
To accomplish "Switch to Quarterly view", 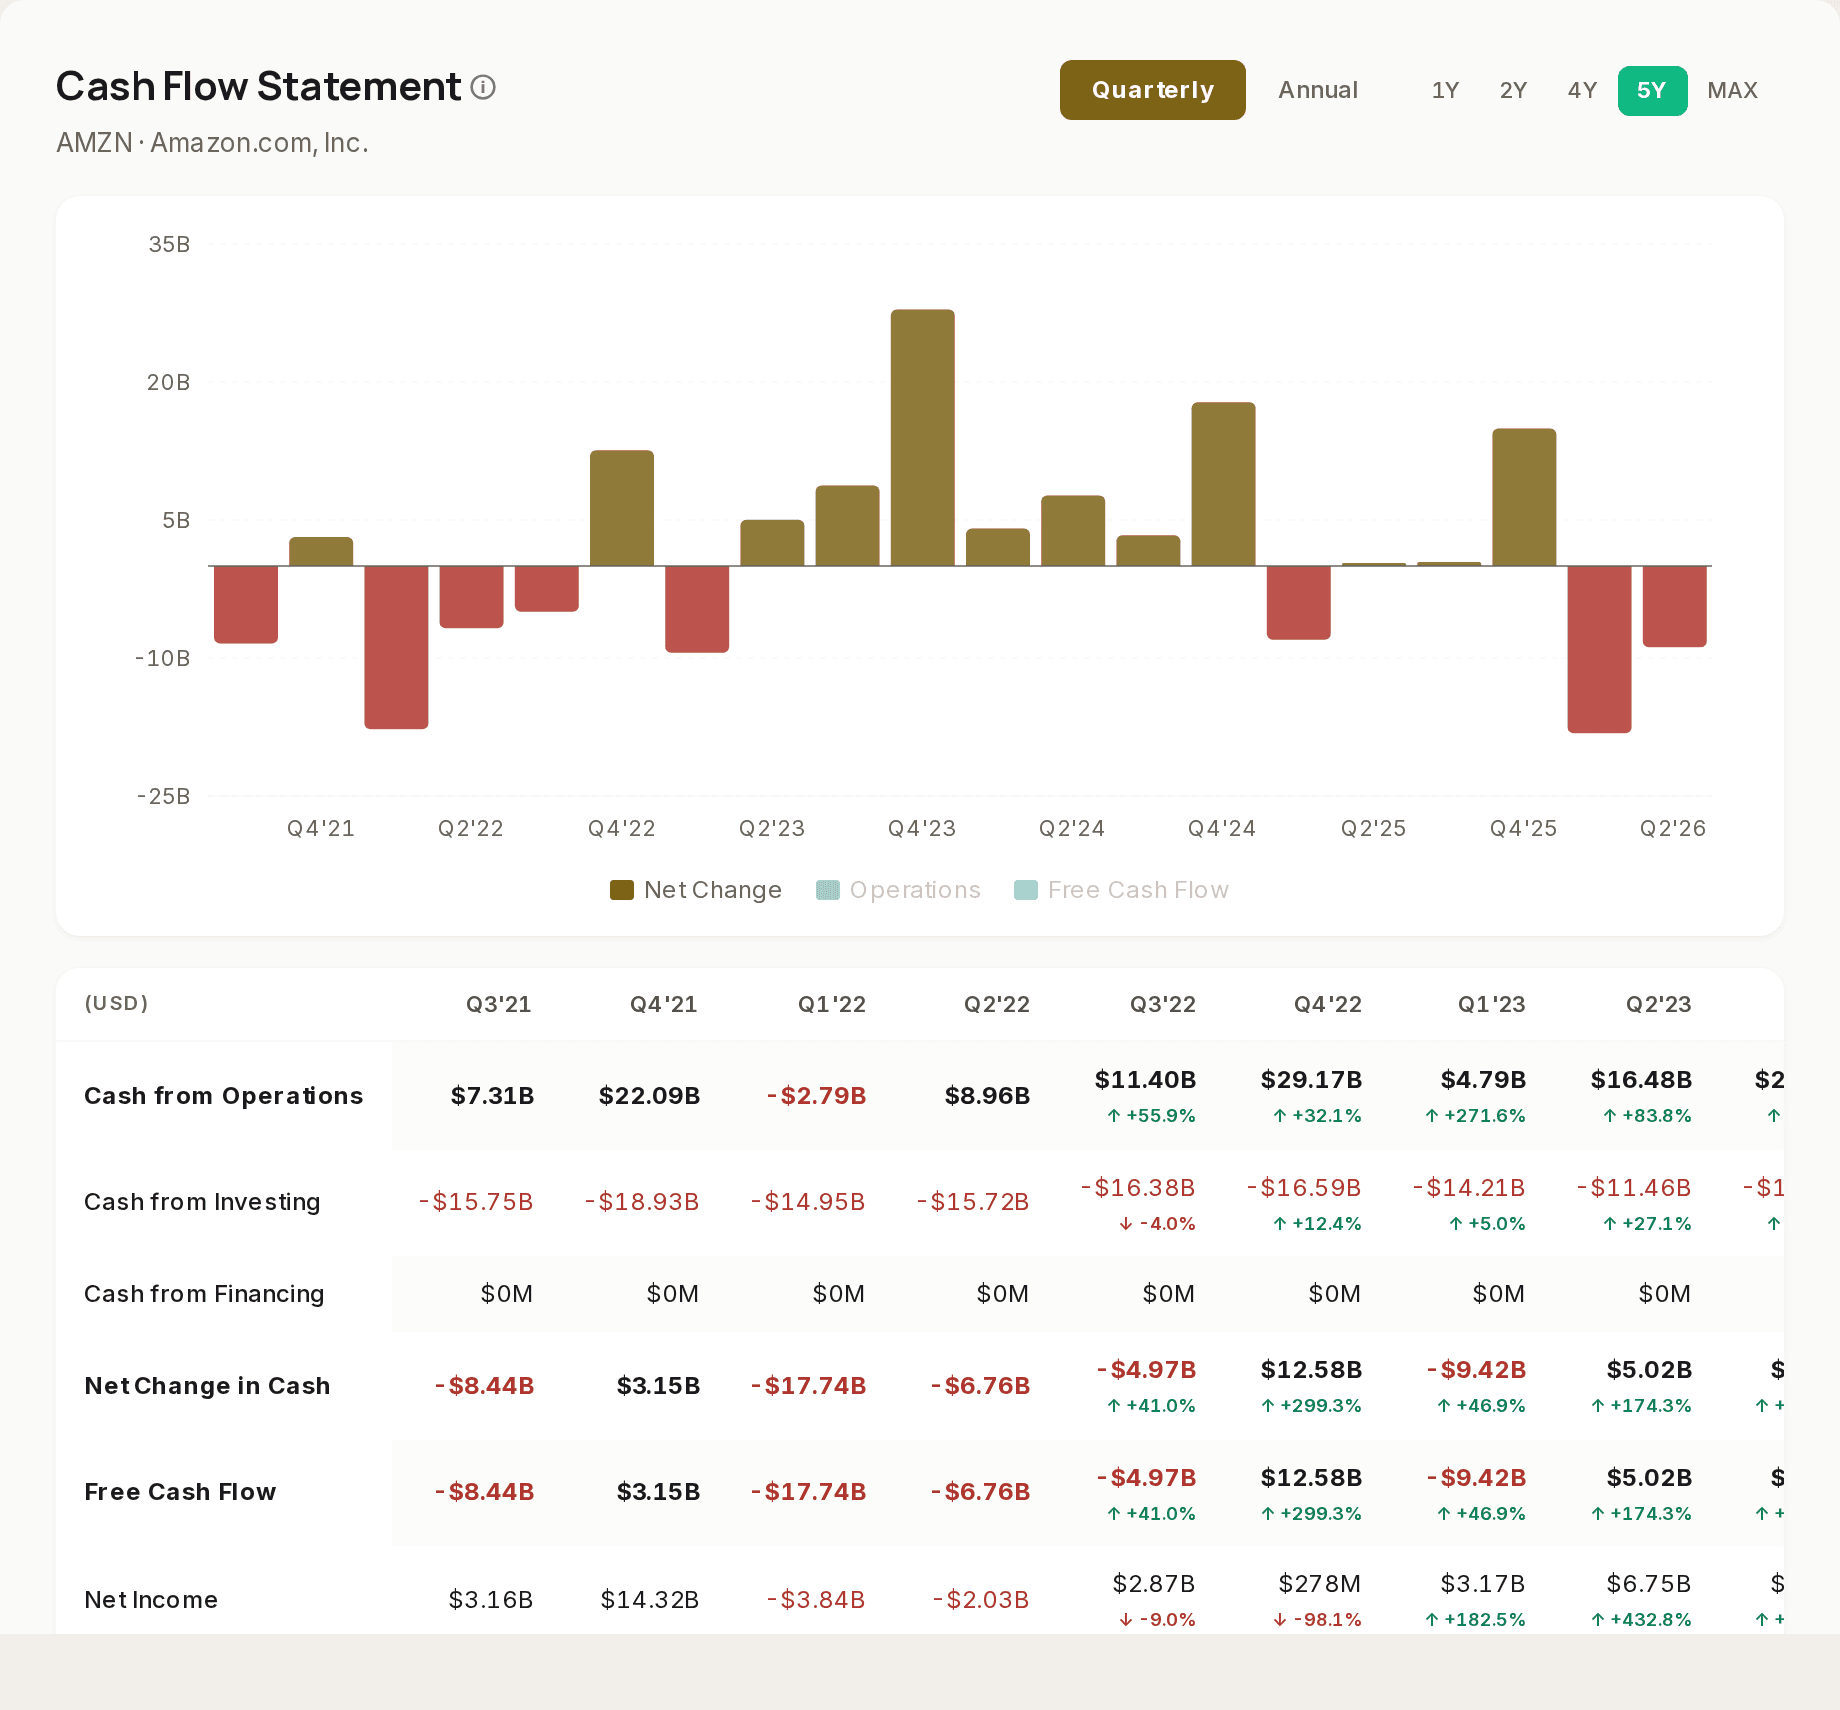I will click(x=1152, y=90).
